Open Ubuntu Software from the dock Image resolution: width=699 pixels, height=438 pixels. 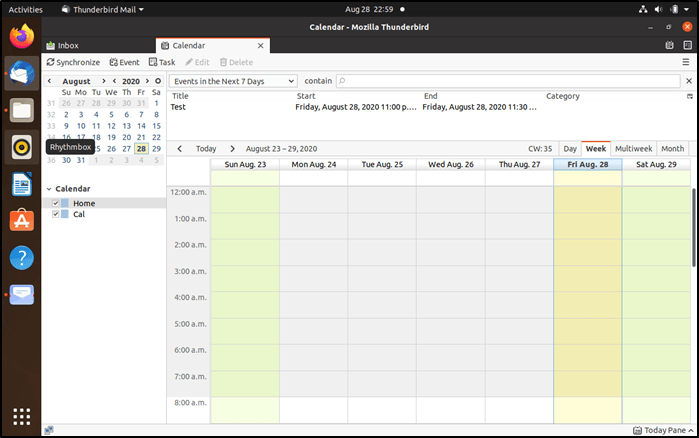coord(21,221)
